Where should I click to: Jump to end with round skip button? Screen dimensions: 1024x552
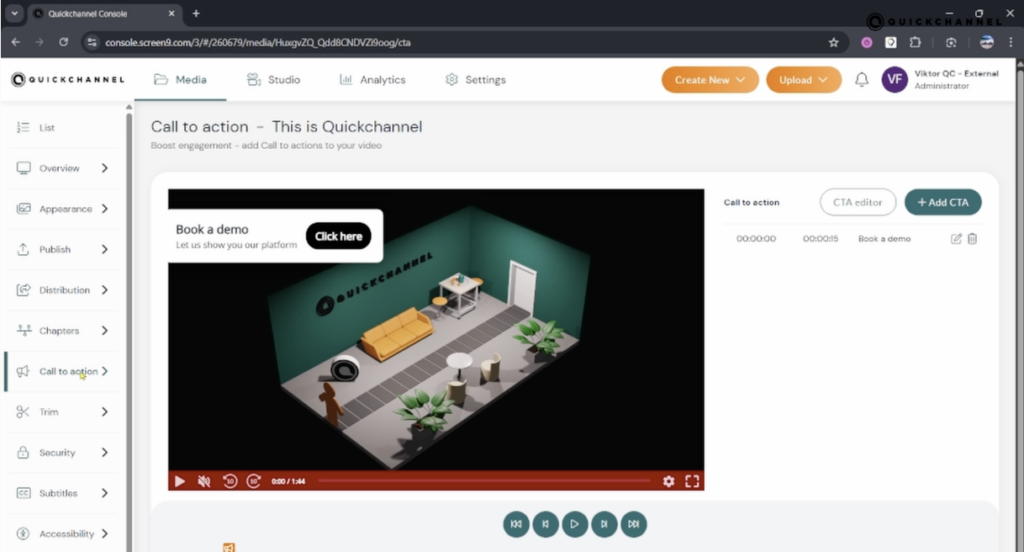[633, 524]
